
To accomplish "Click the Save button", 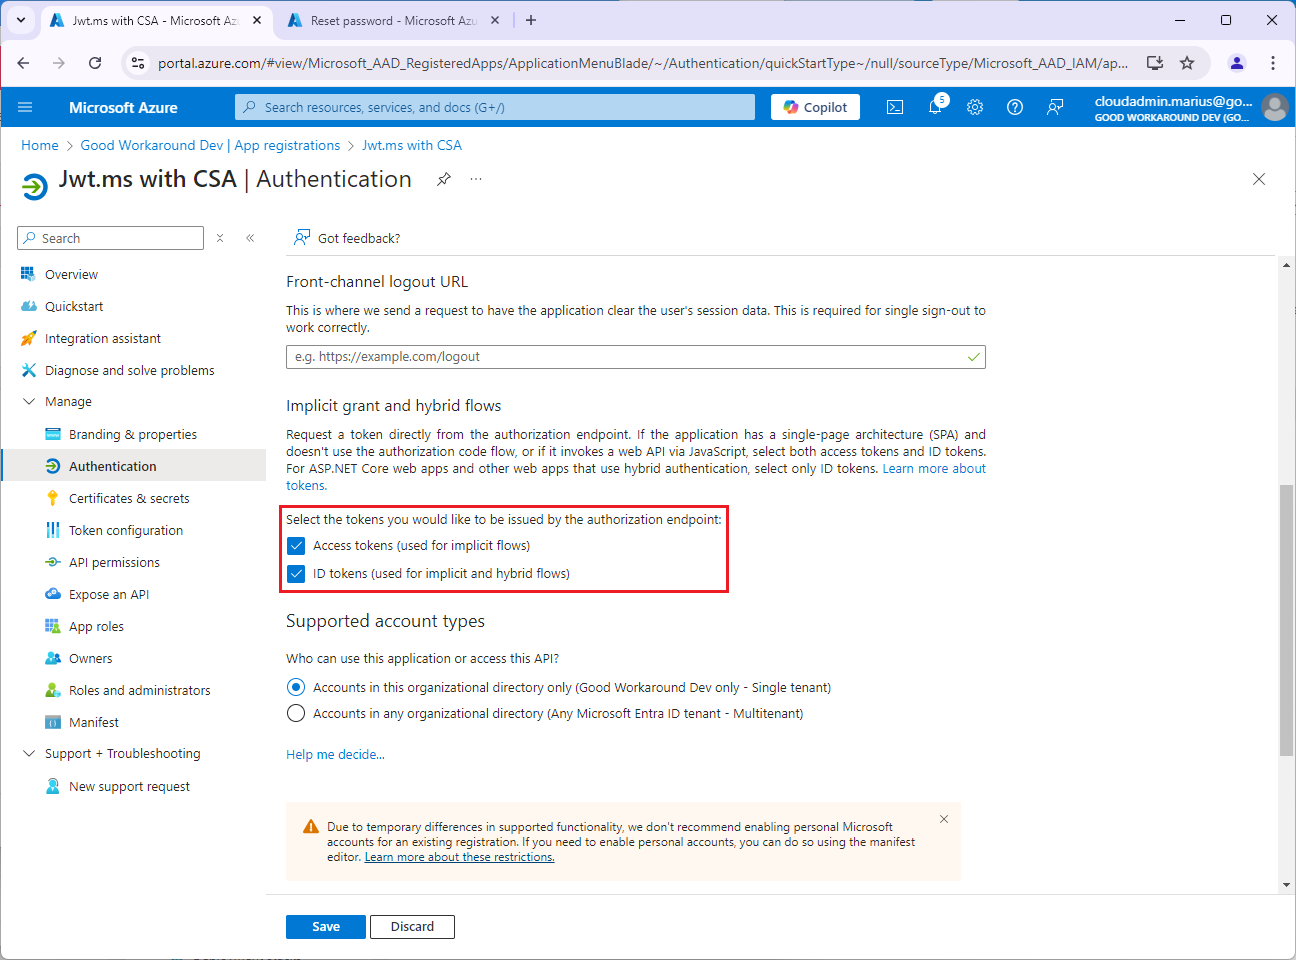I will [x=325, y=927].
